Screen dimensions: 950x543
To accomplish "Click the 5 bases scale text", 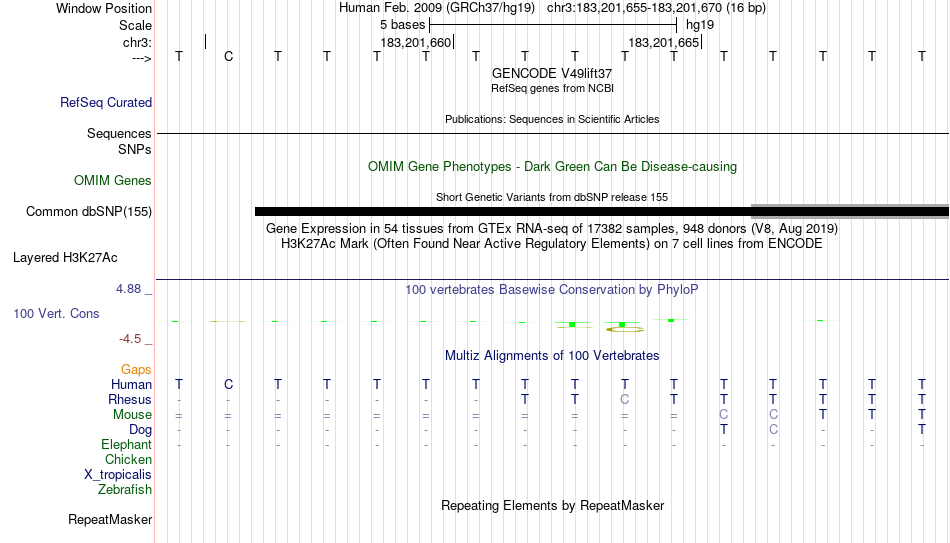I will click(402, 25).
